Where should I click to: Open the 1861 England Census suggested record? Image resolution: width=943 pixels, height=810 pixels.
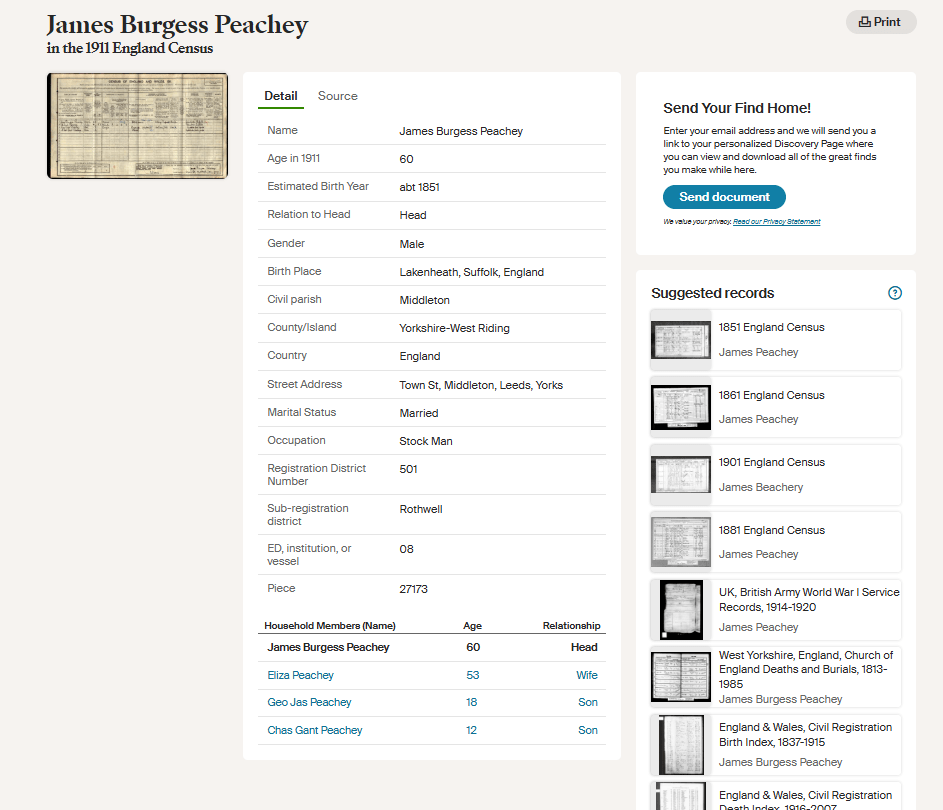tap(771, 395)
